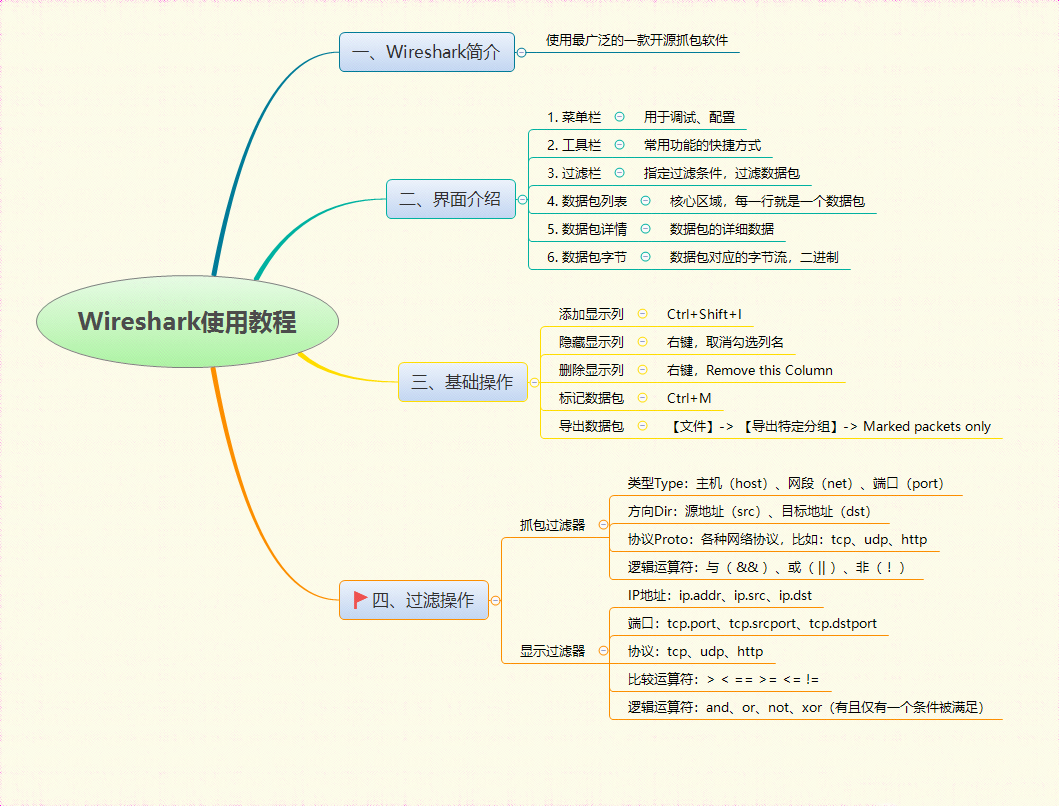Collapse the 抓包过滤器 subtopic

pos(603,525)
